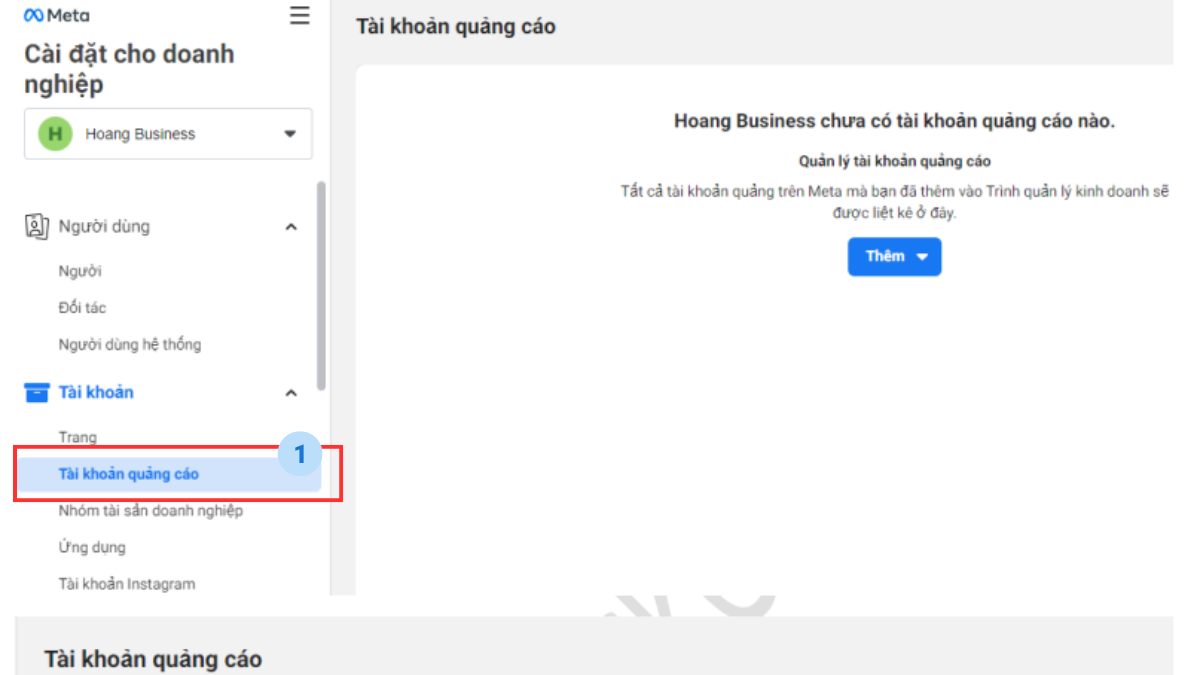1200x675 pixels.
Task: Click the Người dùng section heading
Action: tap(104, 226)
